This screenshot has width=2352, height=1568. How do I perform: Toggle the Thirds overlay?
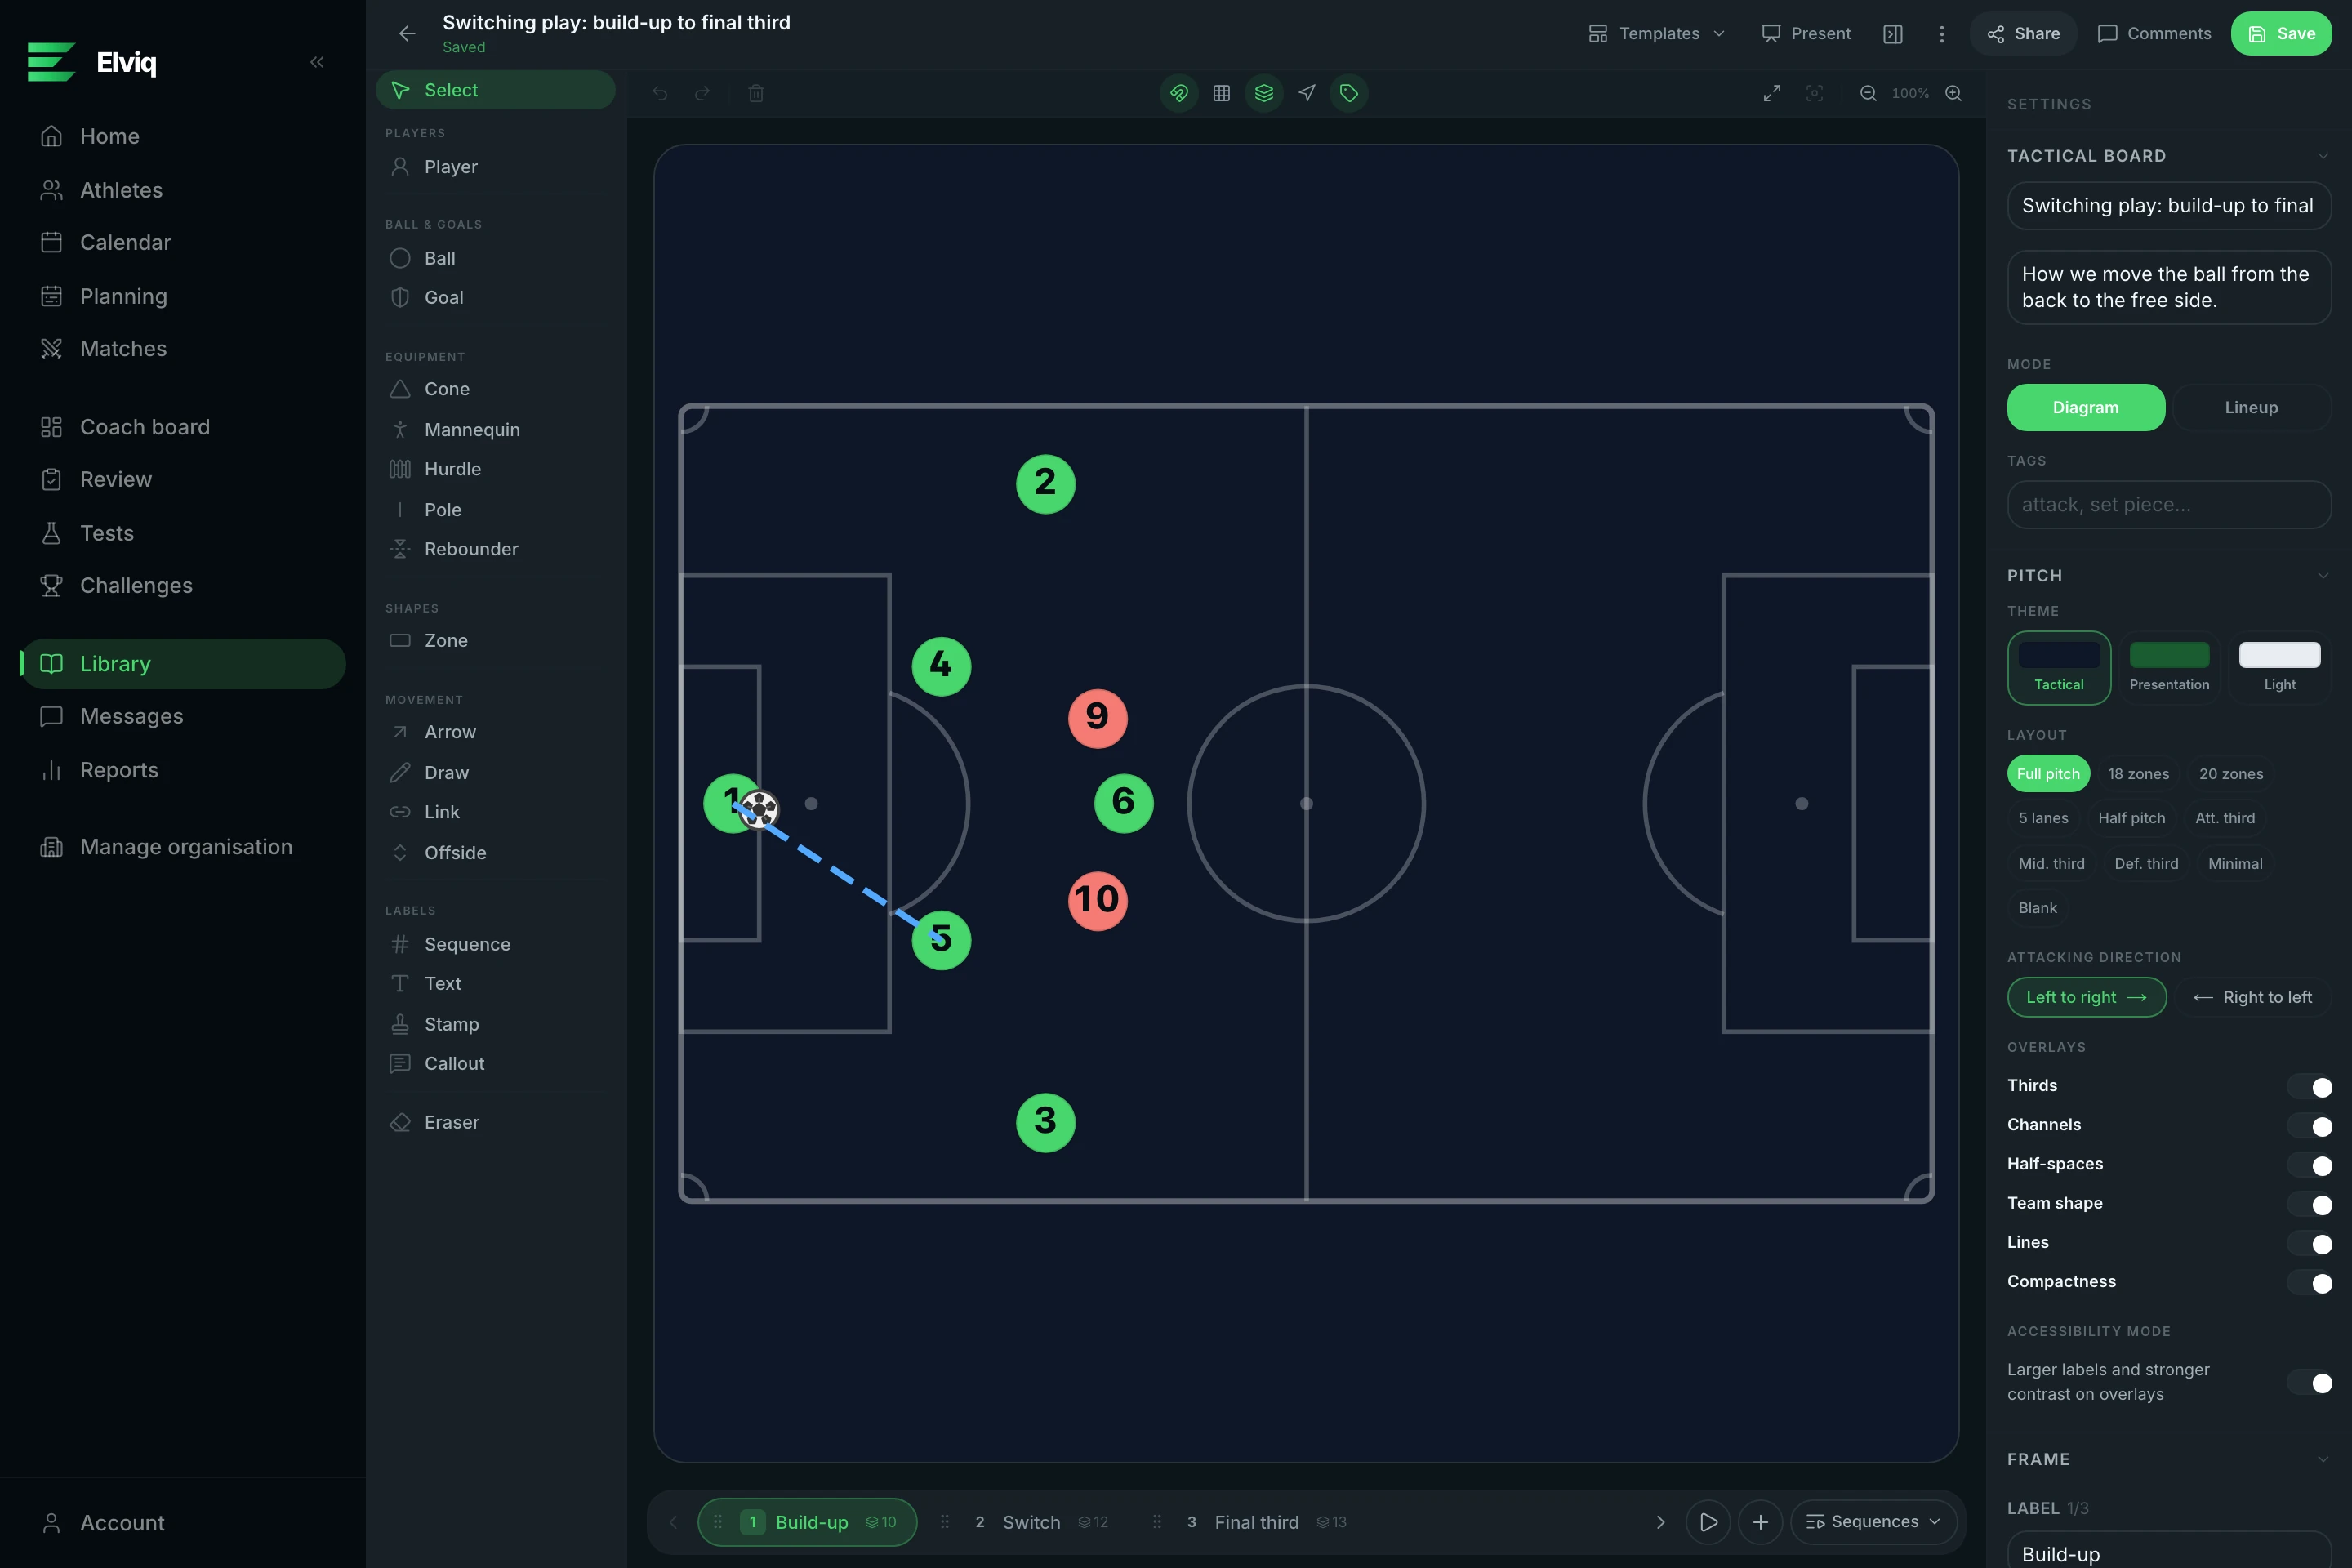coord(2309,1086)
